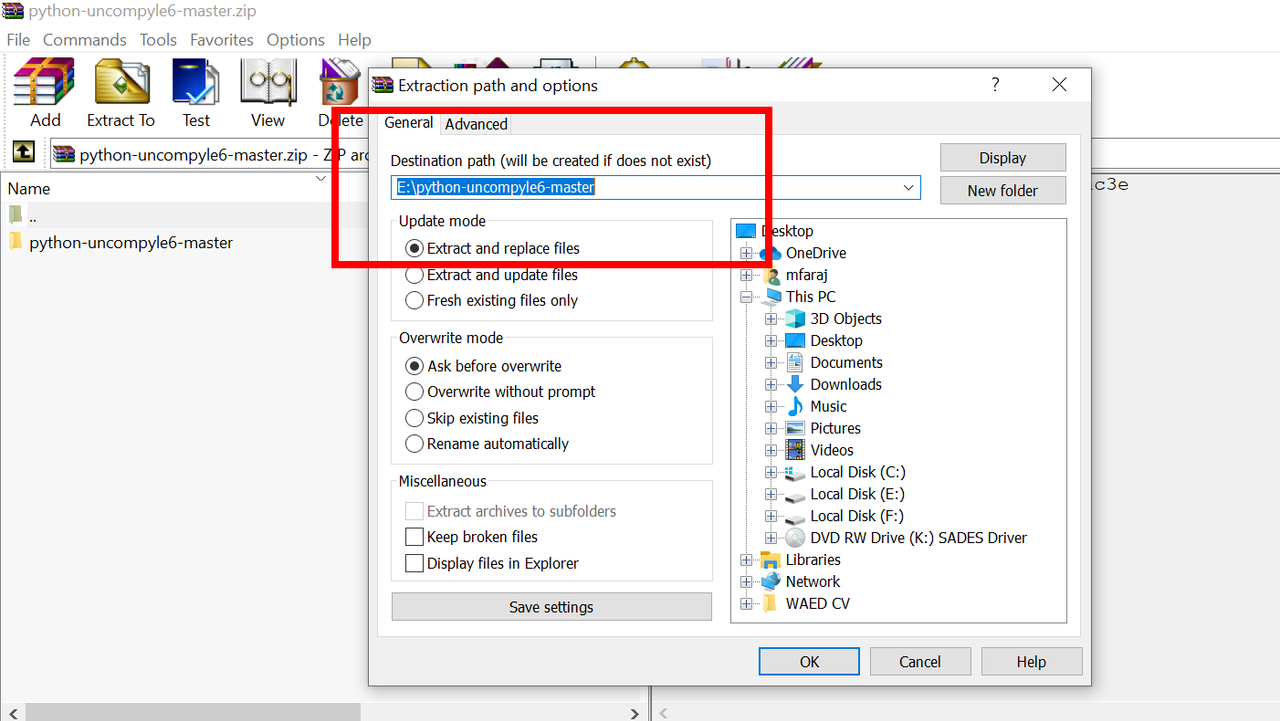Collapse the This PC tree node

[x=746, y=297]
